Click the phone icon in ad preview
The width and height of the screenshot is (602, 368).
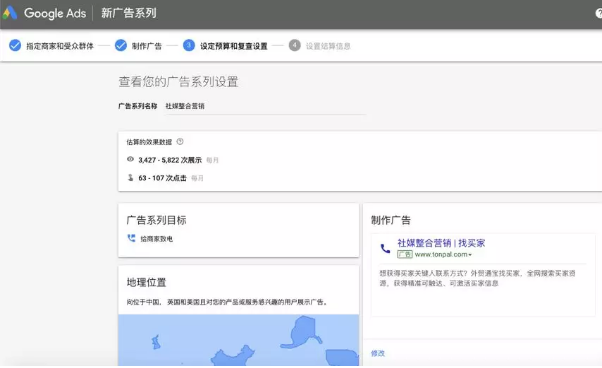385,249
